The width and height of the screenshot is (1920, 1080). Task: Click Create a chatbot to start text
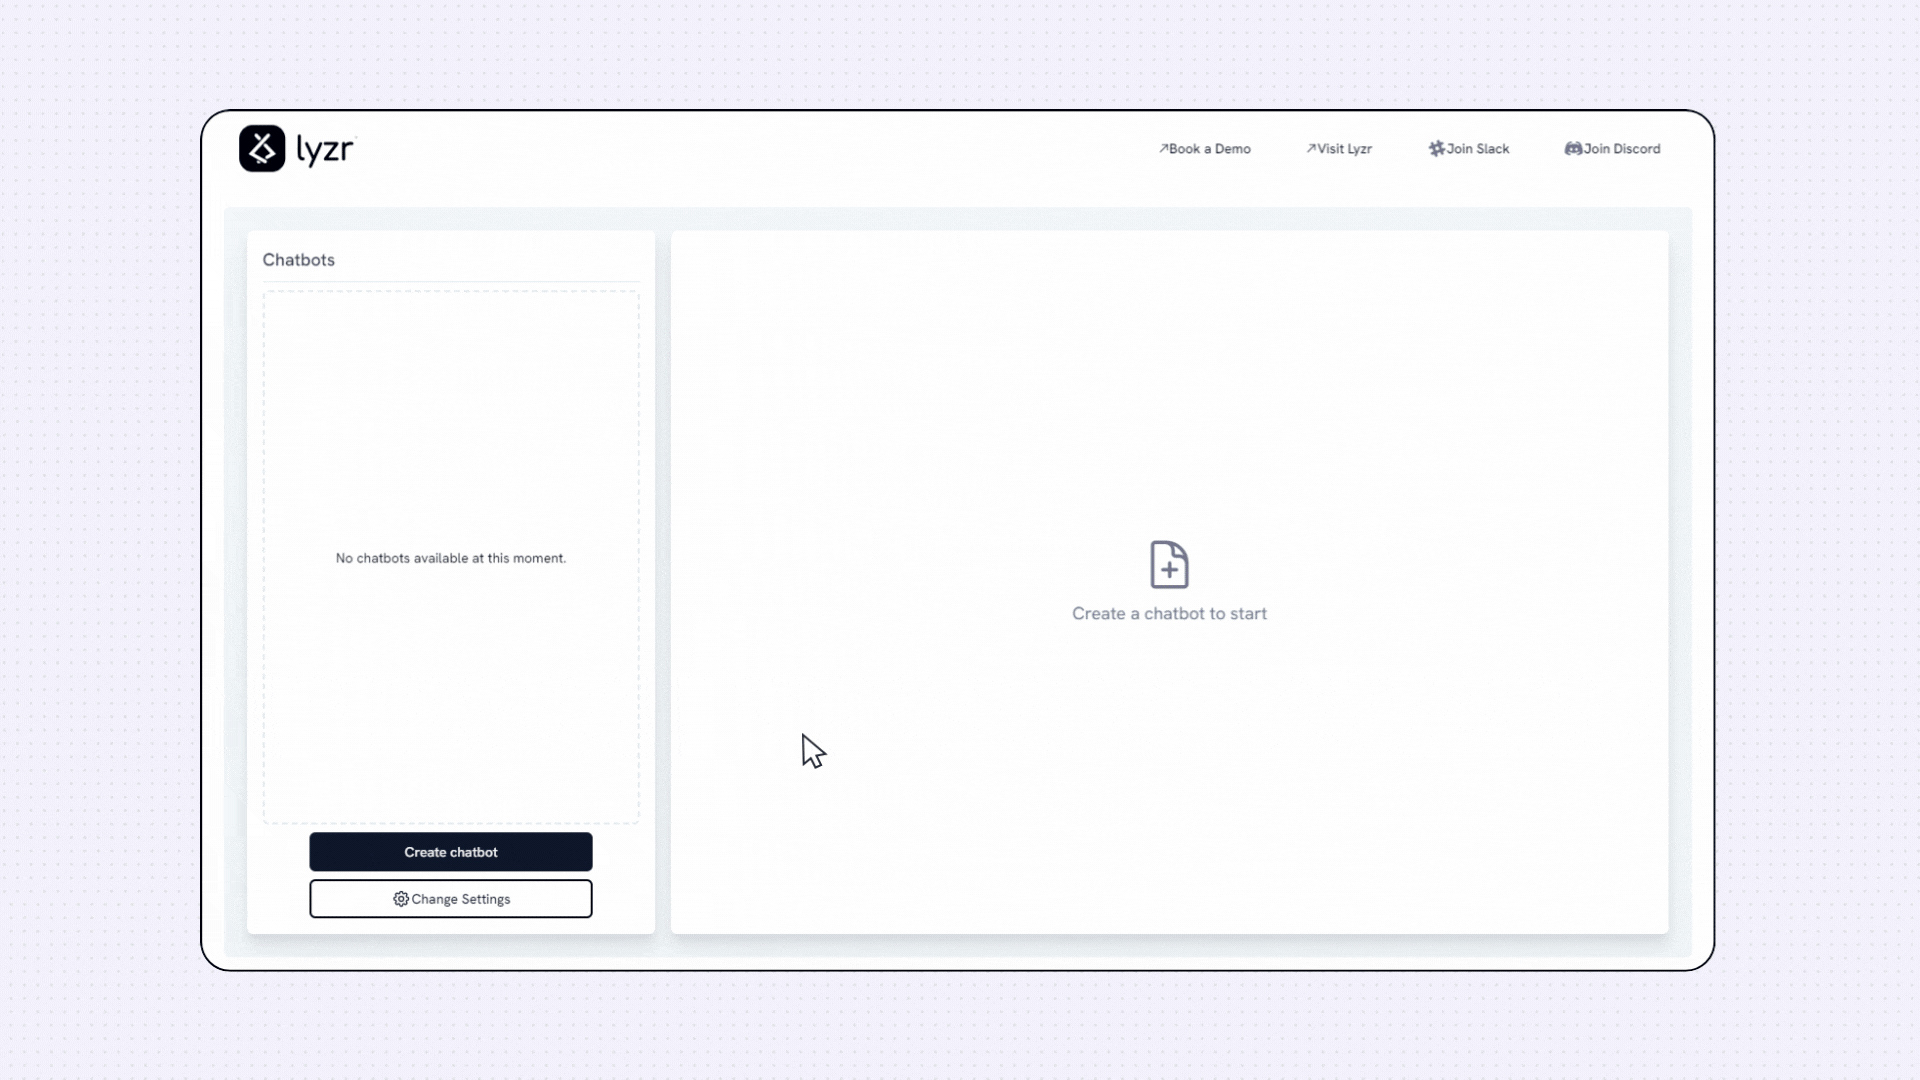tap(1169, 613)
